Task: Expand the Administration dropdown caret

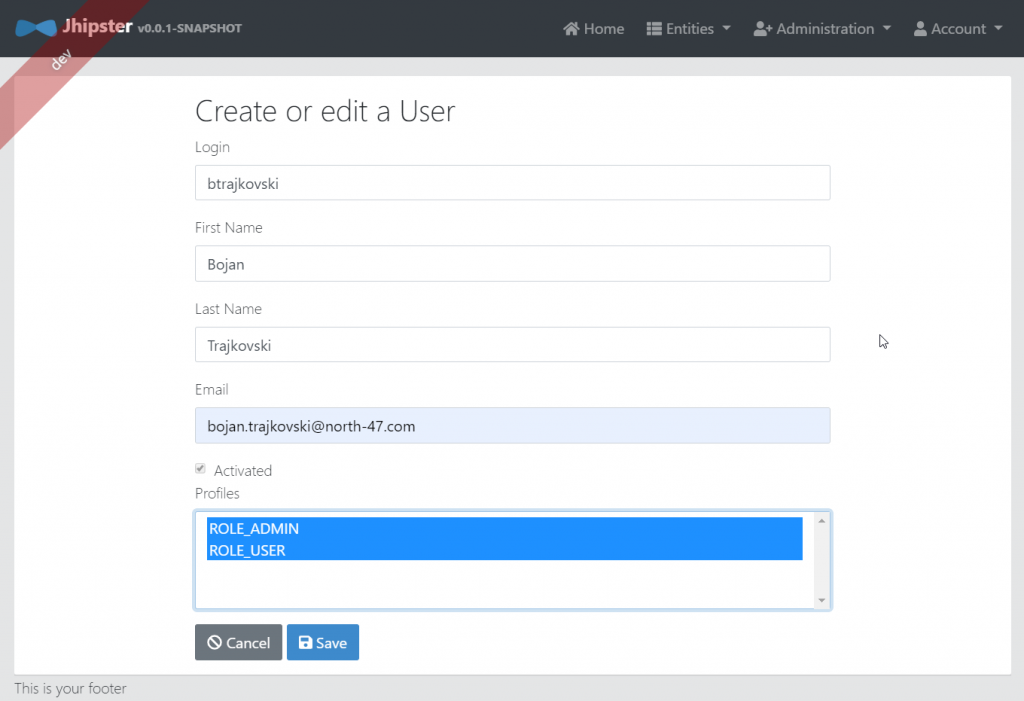Action: pyautogui.click(x=886, y=29)
